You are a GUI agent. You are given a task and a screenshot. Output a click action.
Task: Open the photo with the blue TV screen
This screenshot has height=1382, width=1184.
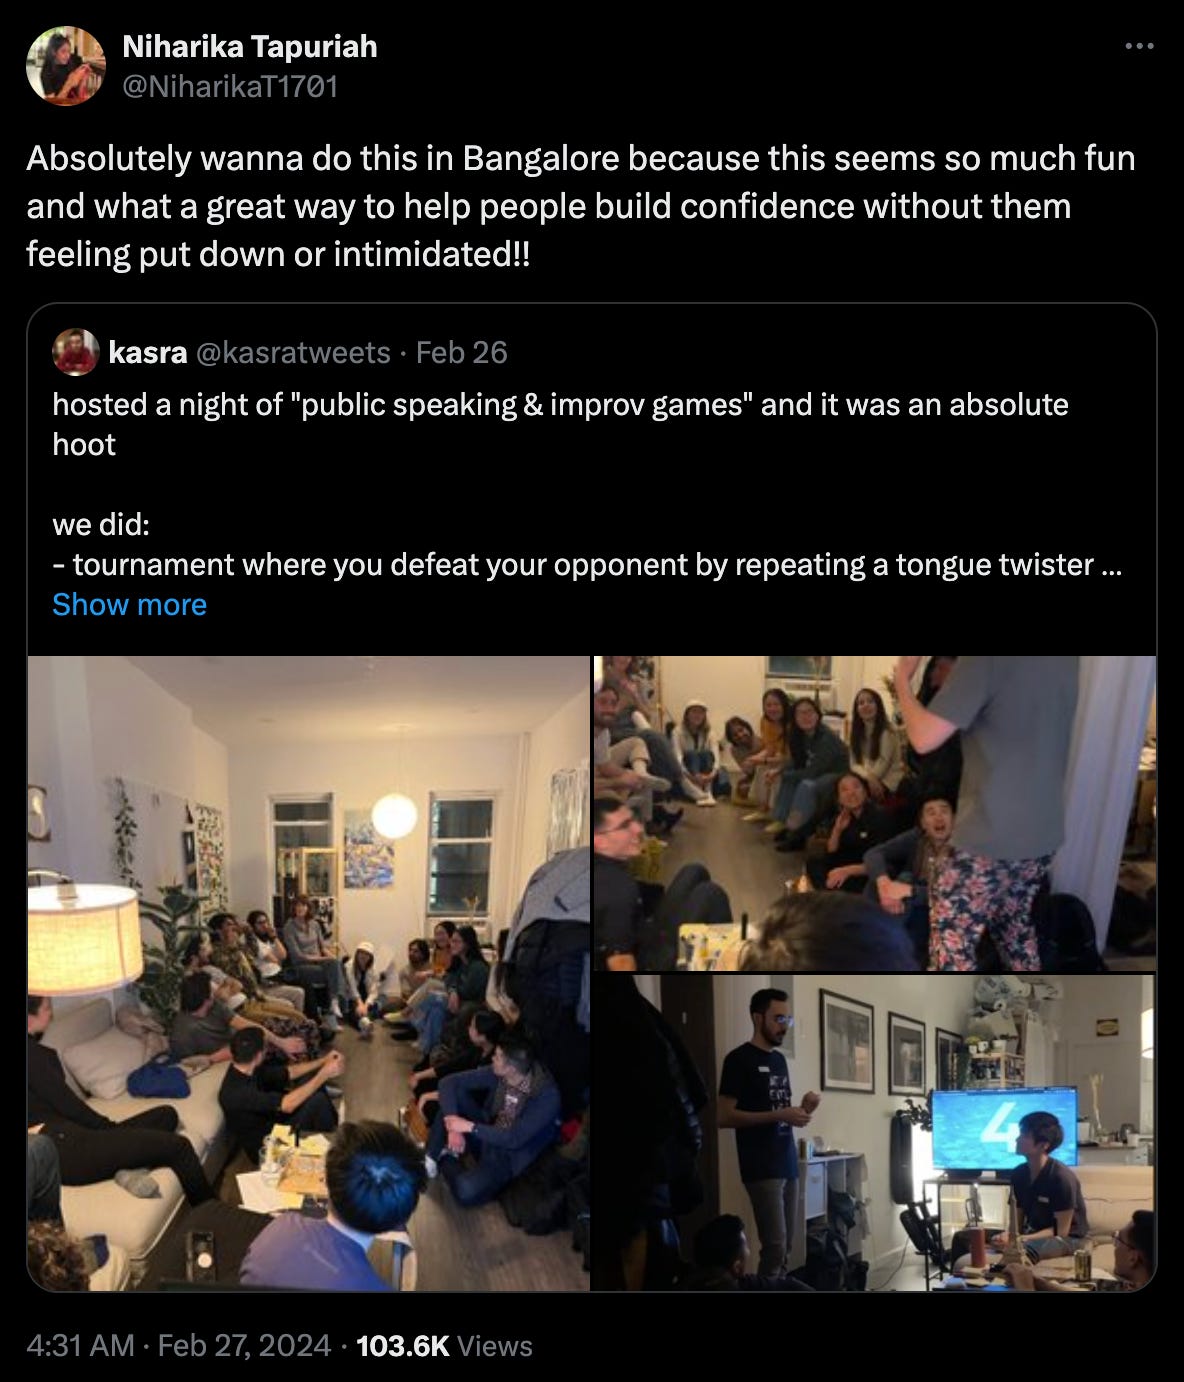875,1132
